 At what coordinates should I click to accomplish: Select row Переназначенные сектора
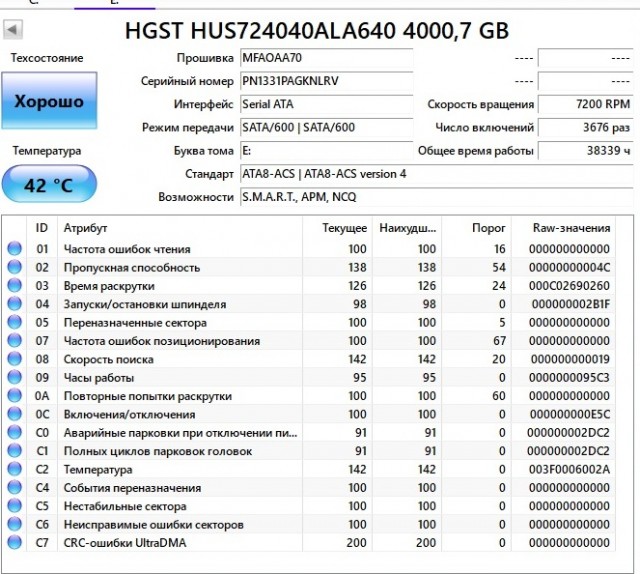309,322
